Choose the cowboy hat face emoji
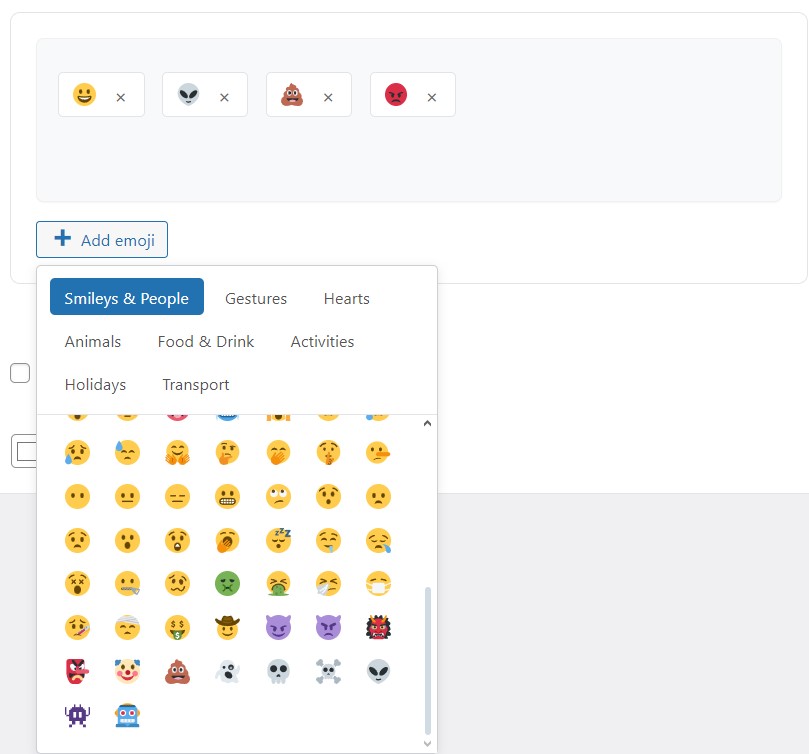This screenshot has height=754, width=809. point(227,628)
